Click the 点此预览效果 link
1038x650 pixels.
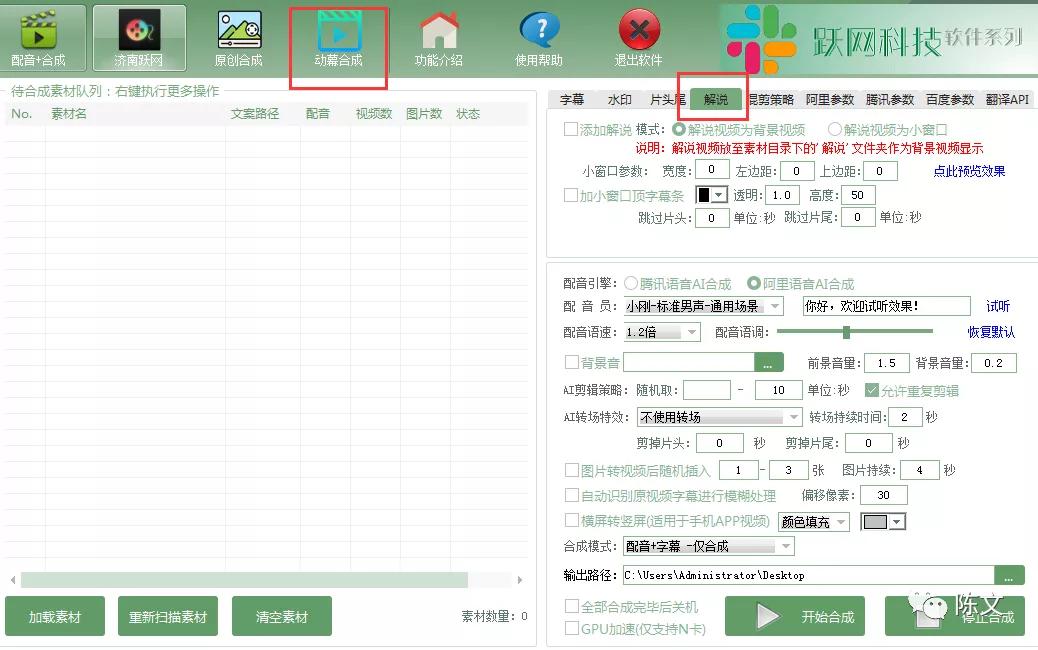pos(969,171)
